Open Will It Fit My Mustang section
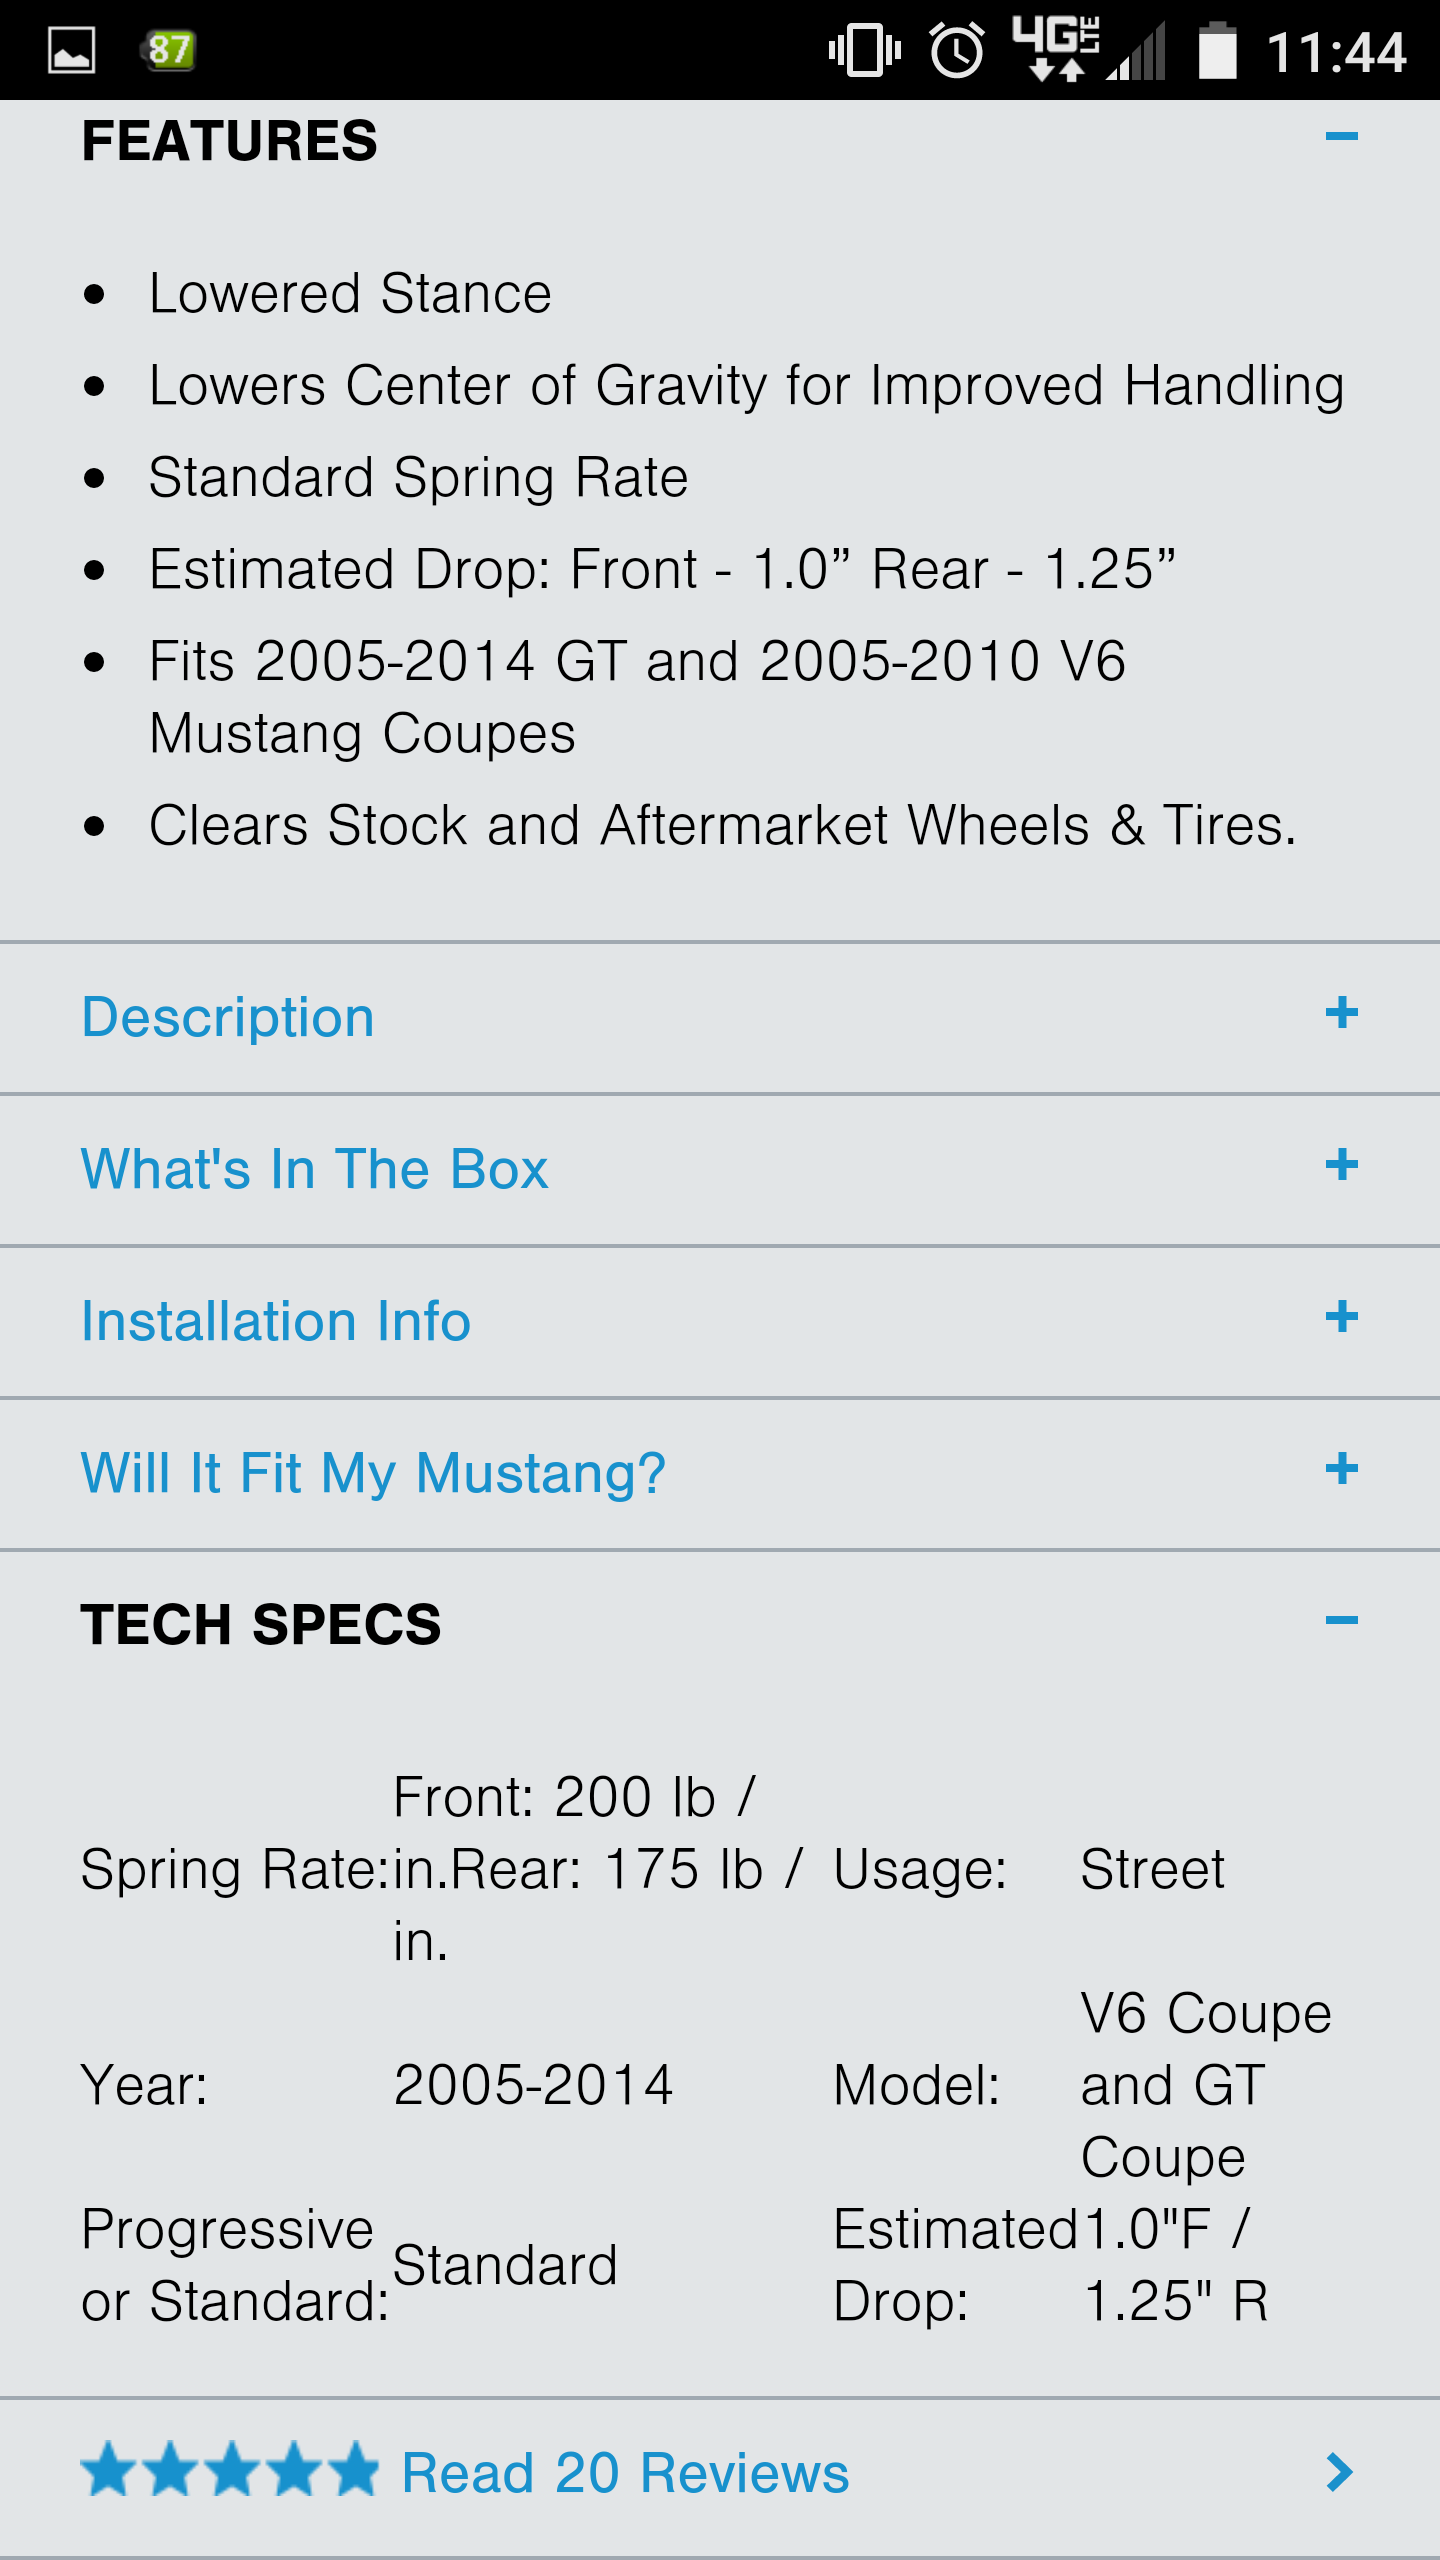Viewport: 1440px width, 2560px height. (x=373, y=1473)
